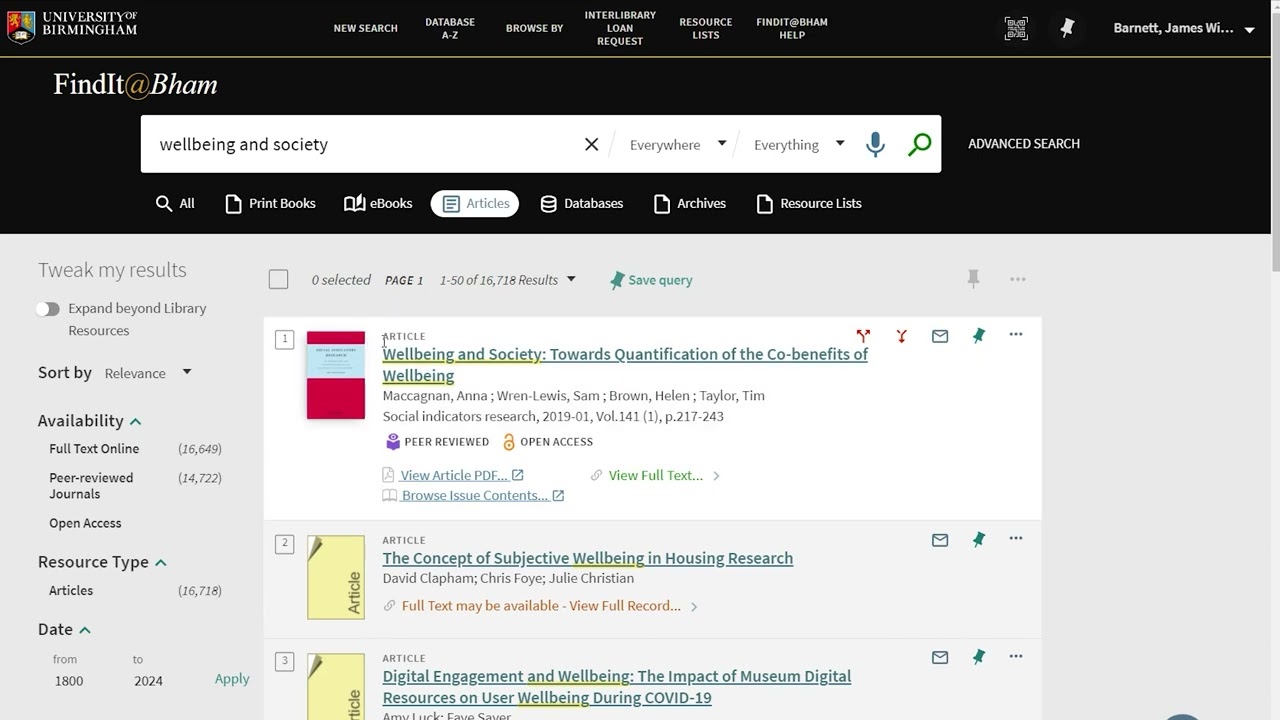Click the Save query pin icon
Viewport: 1280px width, 720px height.
point(617,281)
